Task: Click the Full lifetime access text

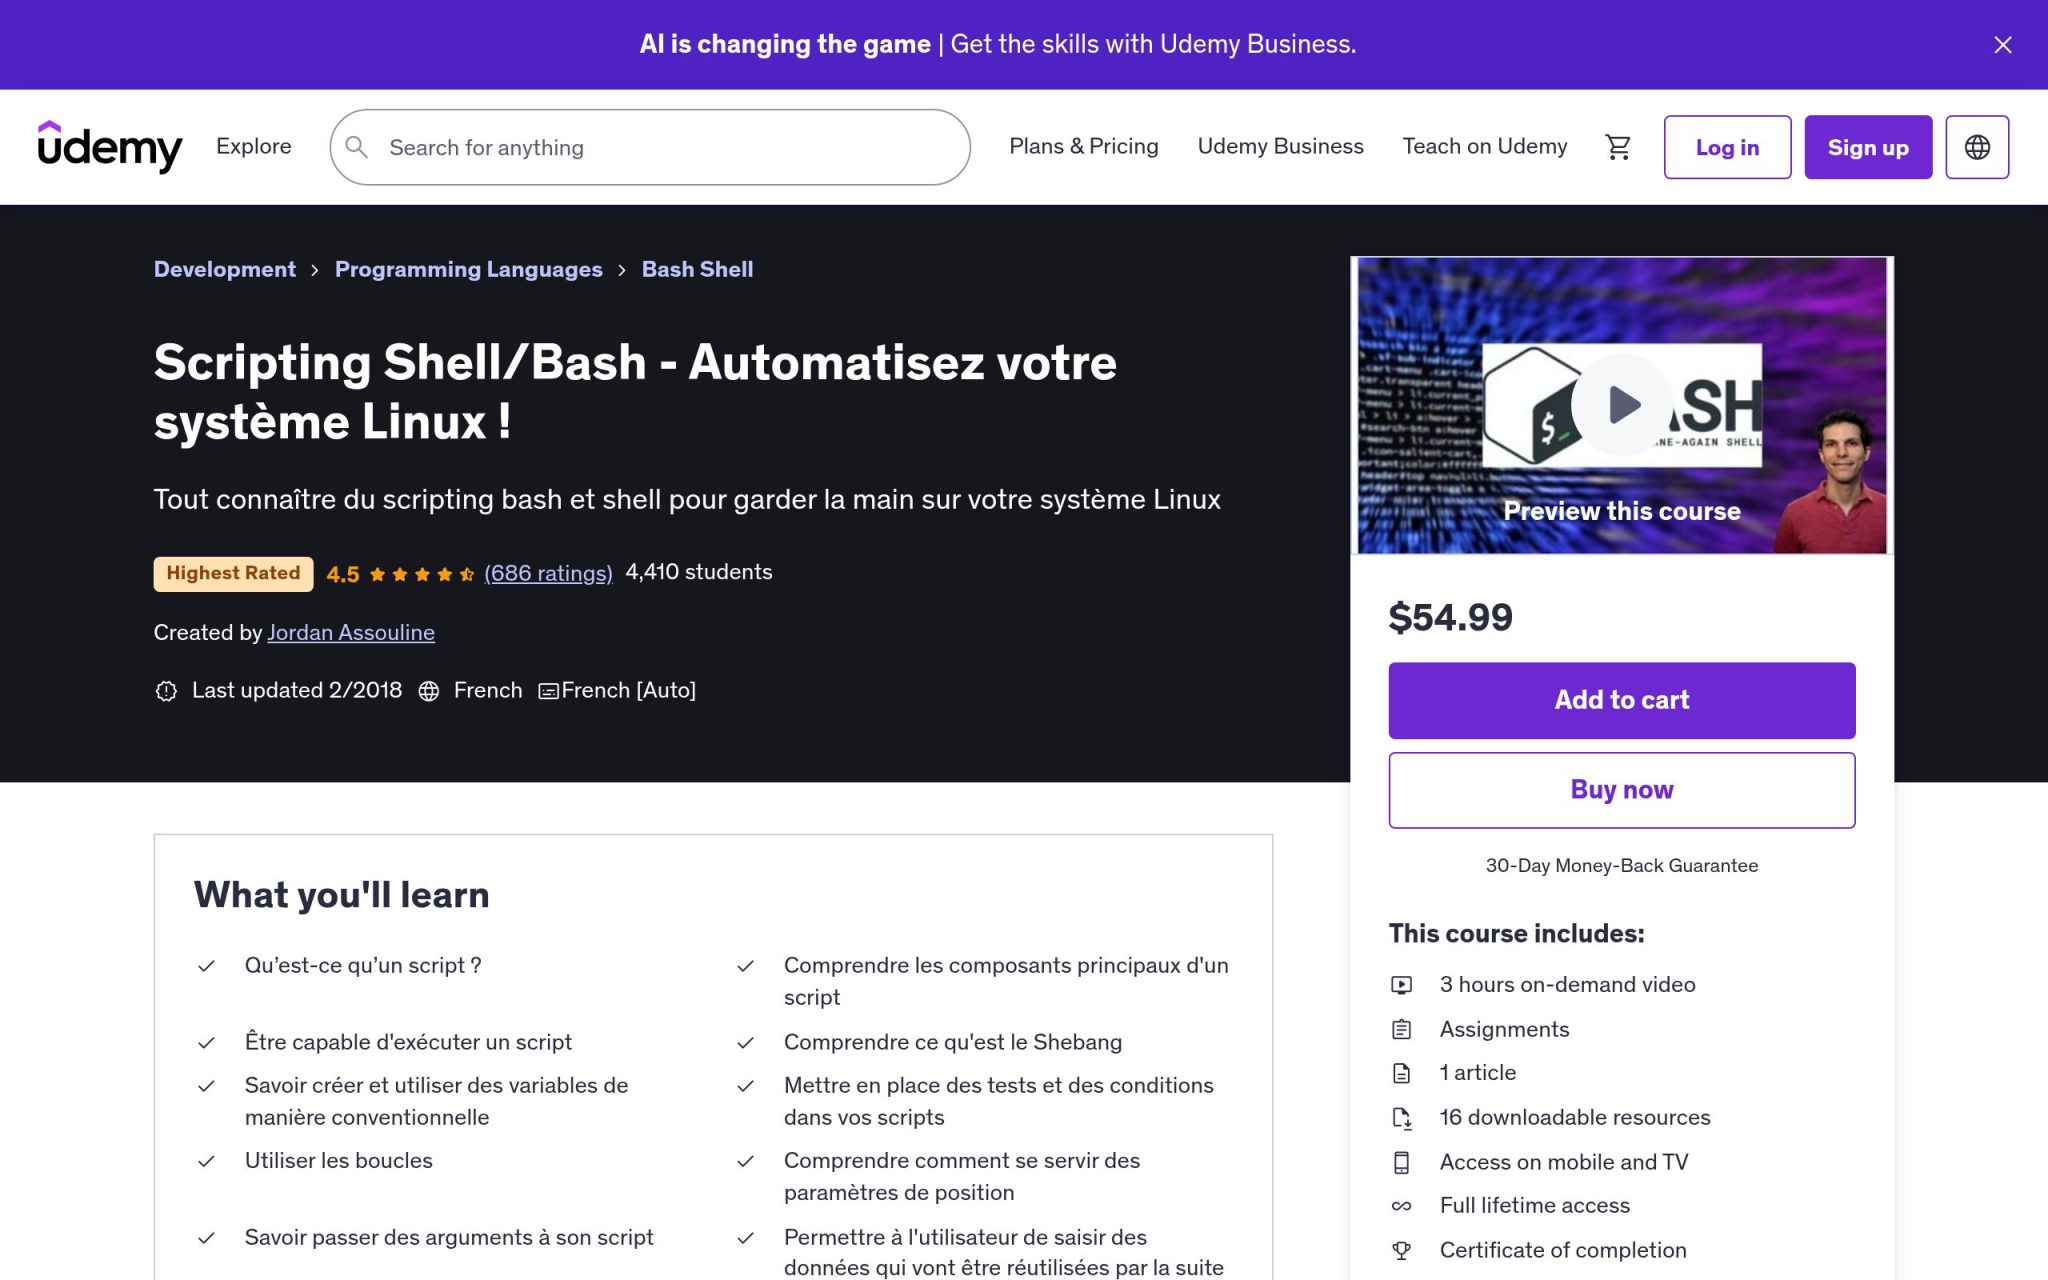Action: click(x=1535, y=1205)
